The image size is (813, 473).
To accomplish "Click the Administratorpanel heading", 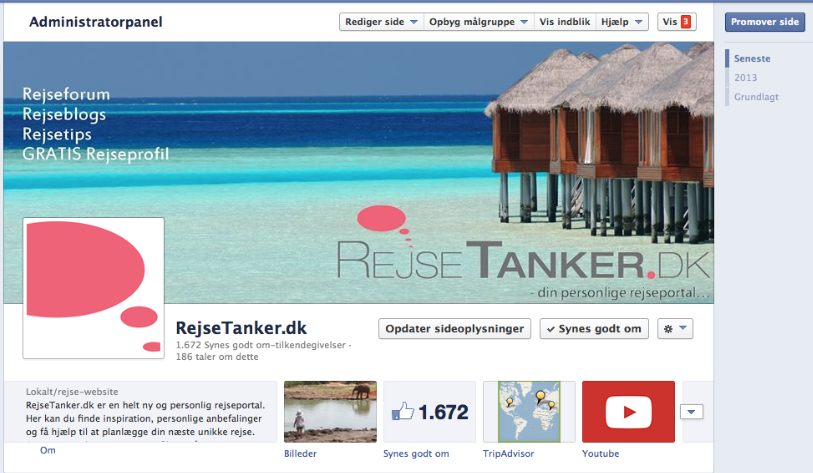I will coord(96,22).
